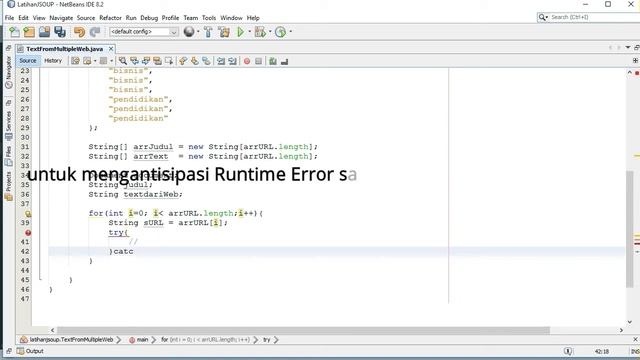The width and height of the screenshot is (640, 360).
Task: Click the Toggle Highlight Search icon
Action: [x=157, y=61]
